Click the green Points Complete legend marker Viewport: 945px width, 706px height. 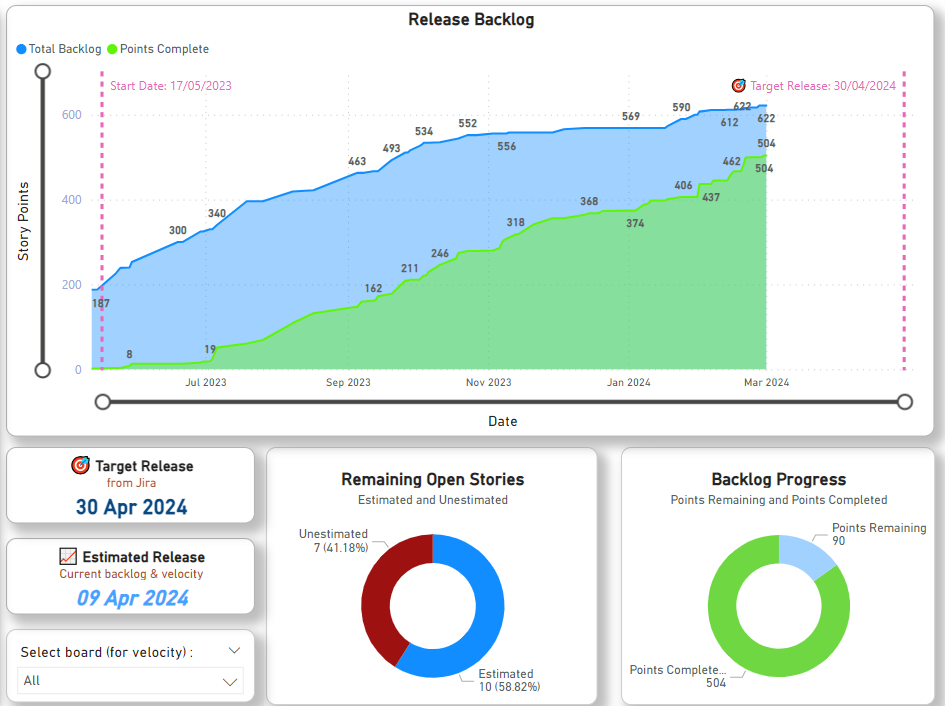tap(112, 49)
